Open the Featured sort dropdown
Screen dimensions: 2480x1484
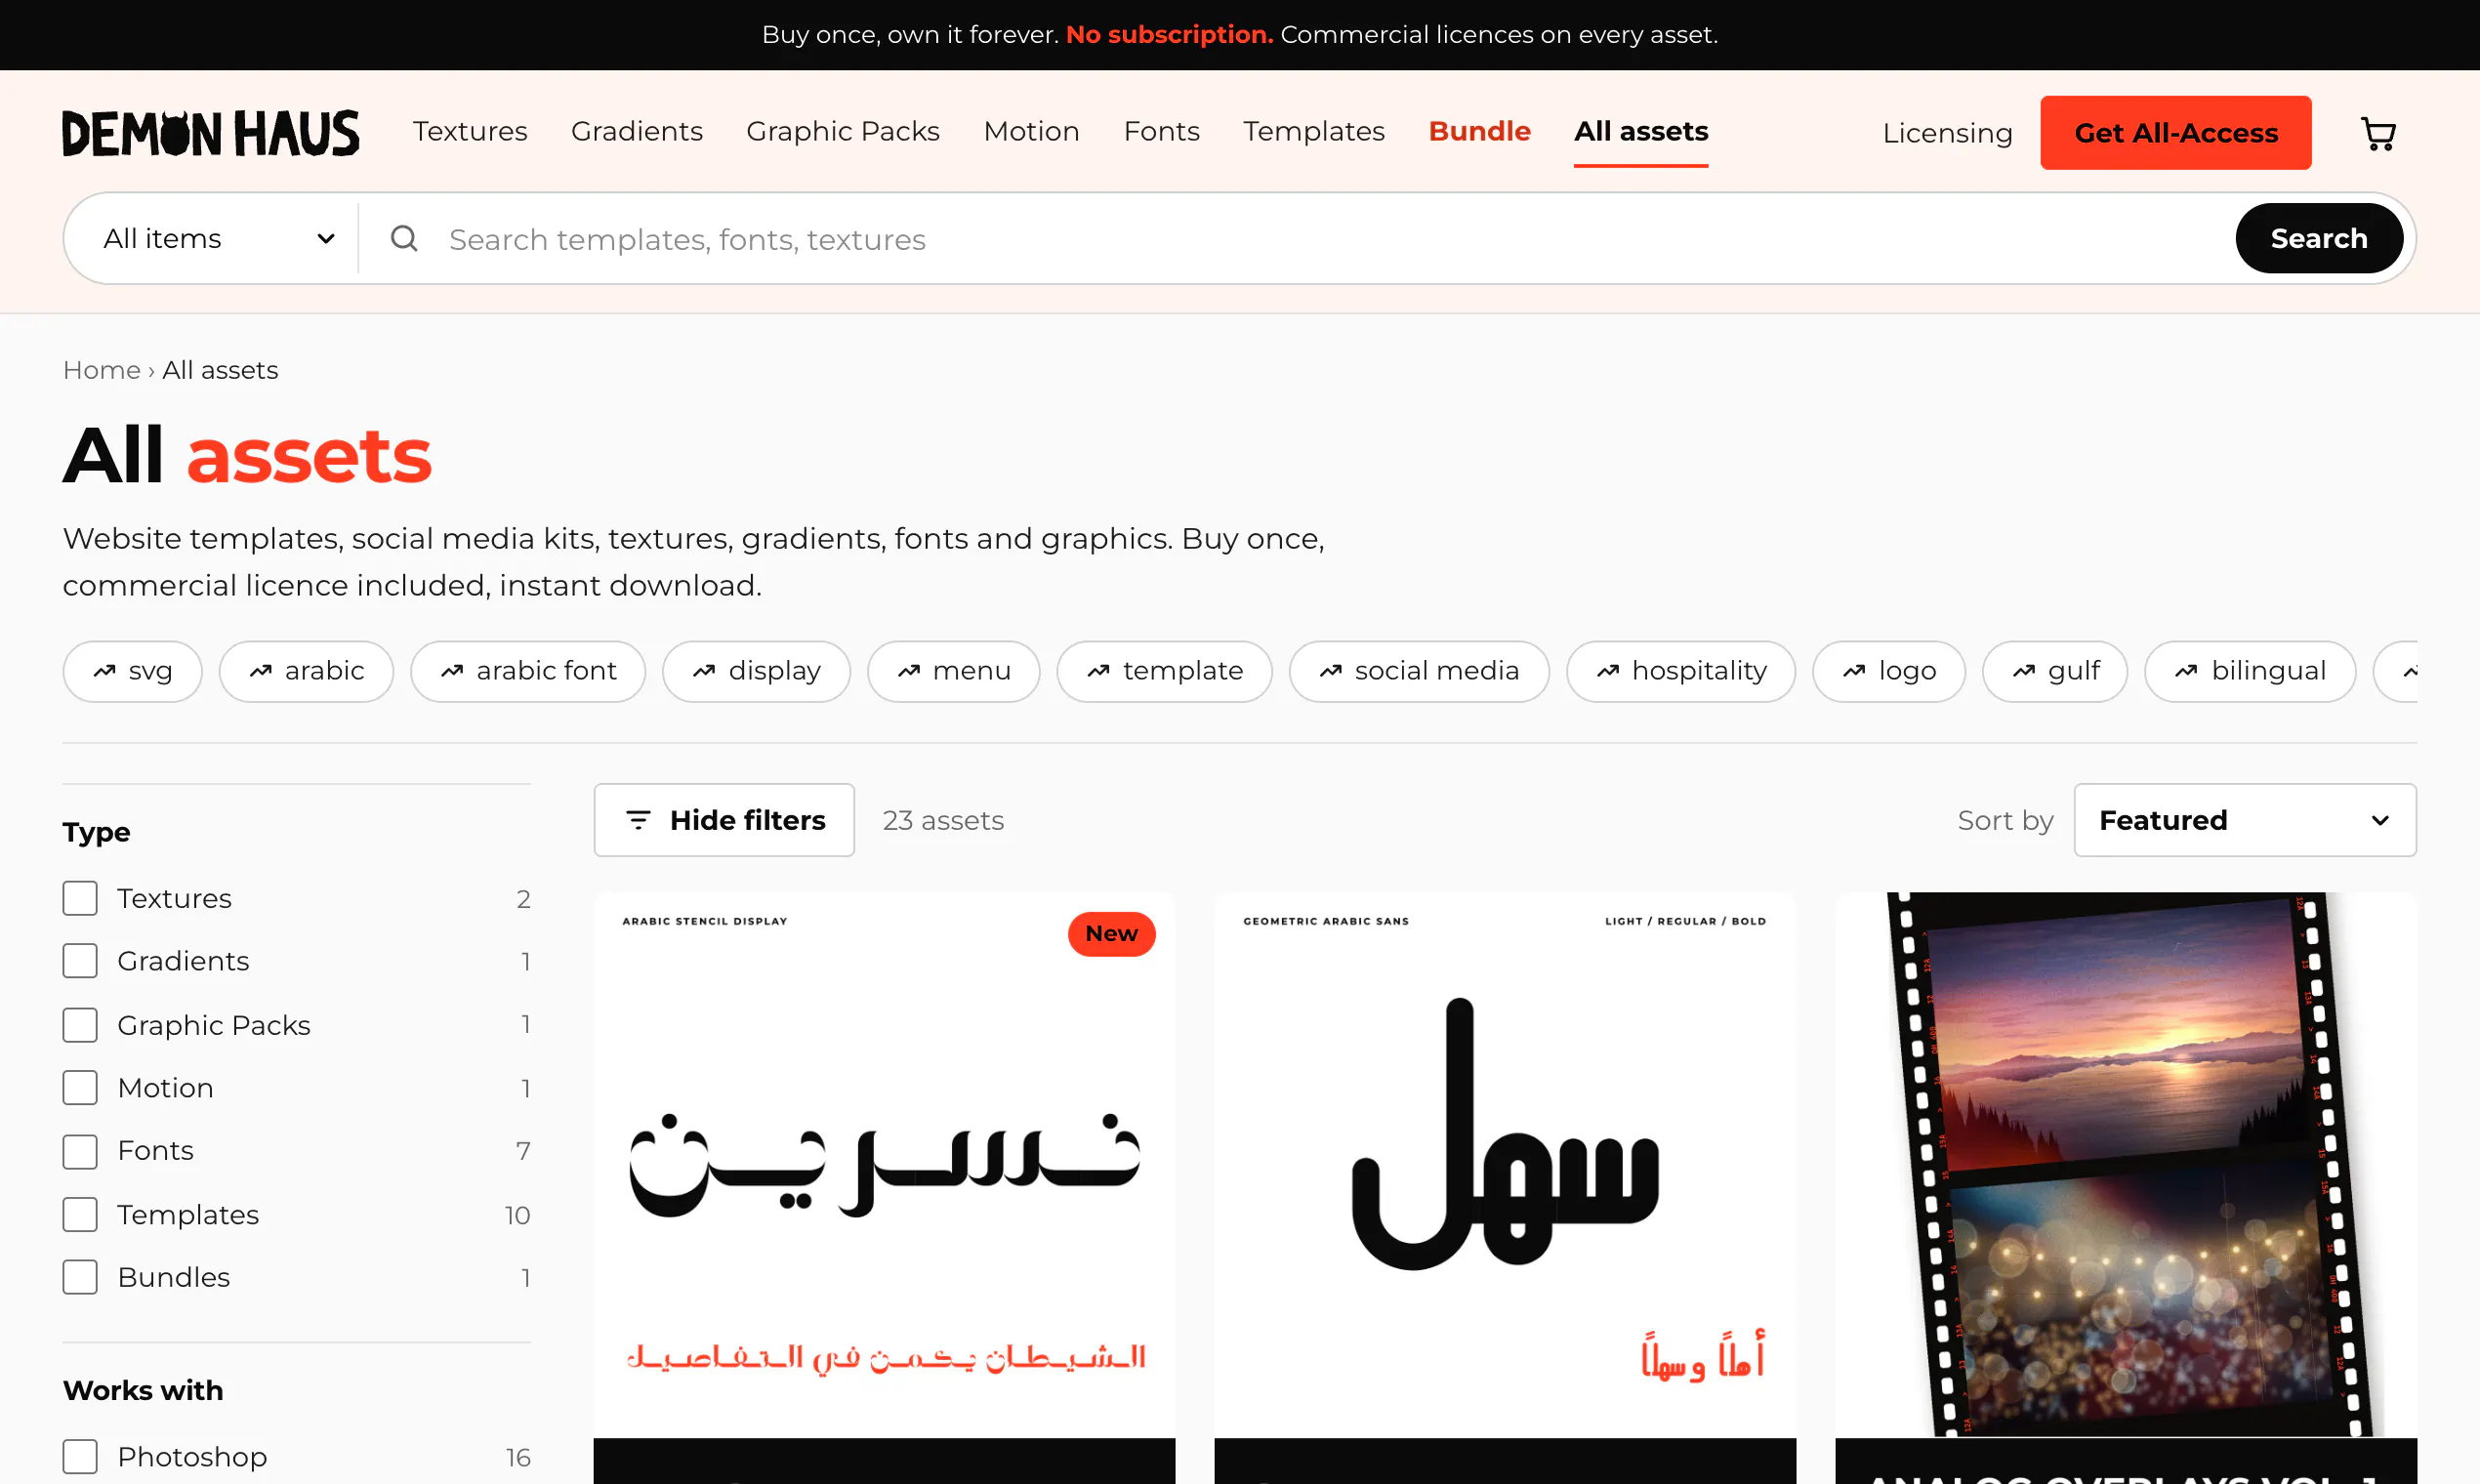click(x=2245, y=820)
